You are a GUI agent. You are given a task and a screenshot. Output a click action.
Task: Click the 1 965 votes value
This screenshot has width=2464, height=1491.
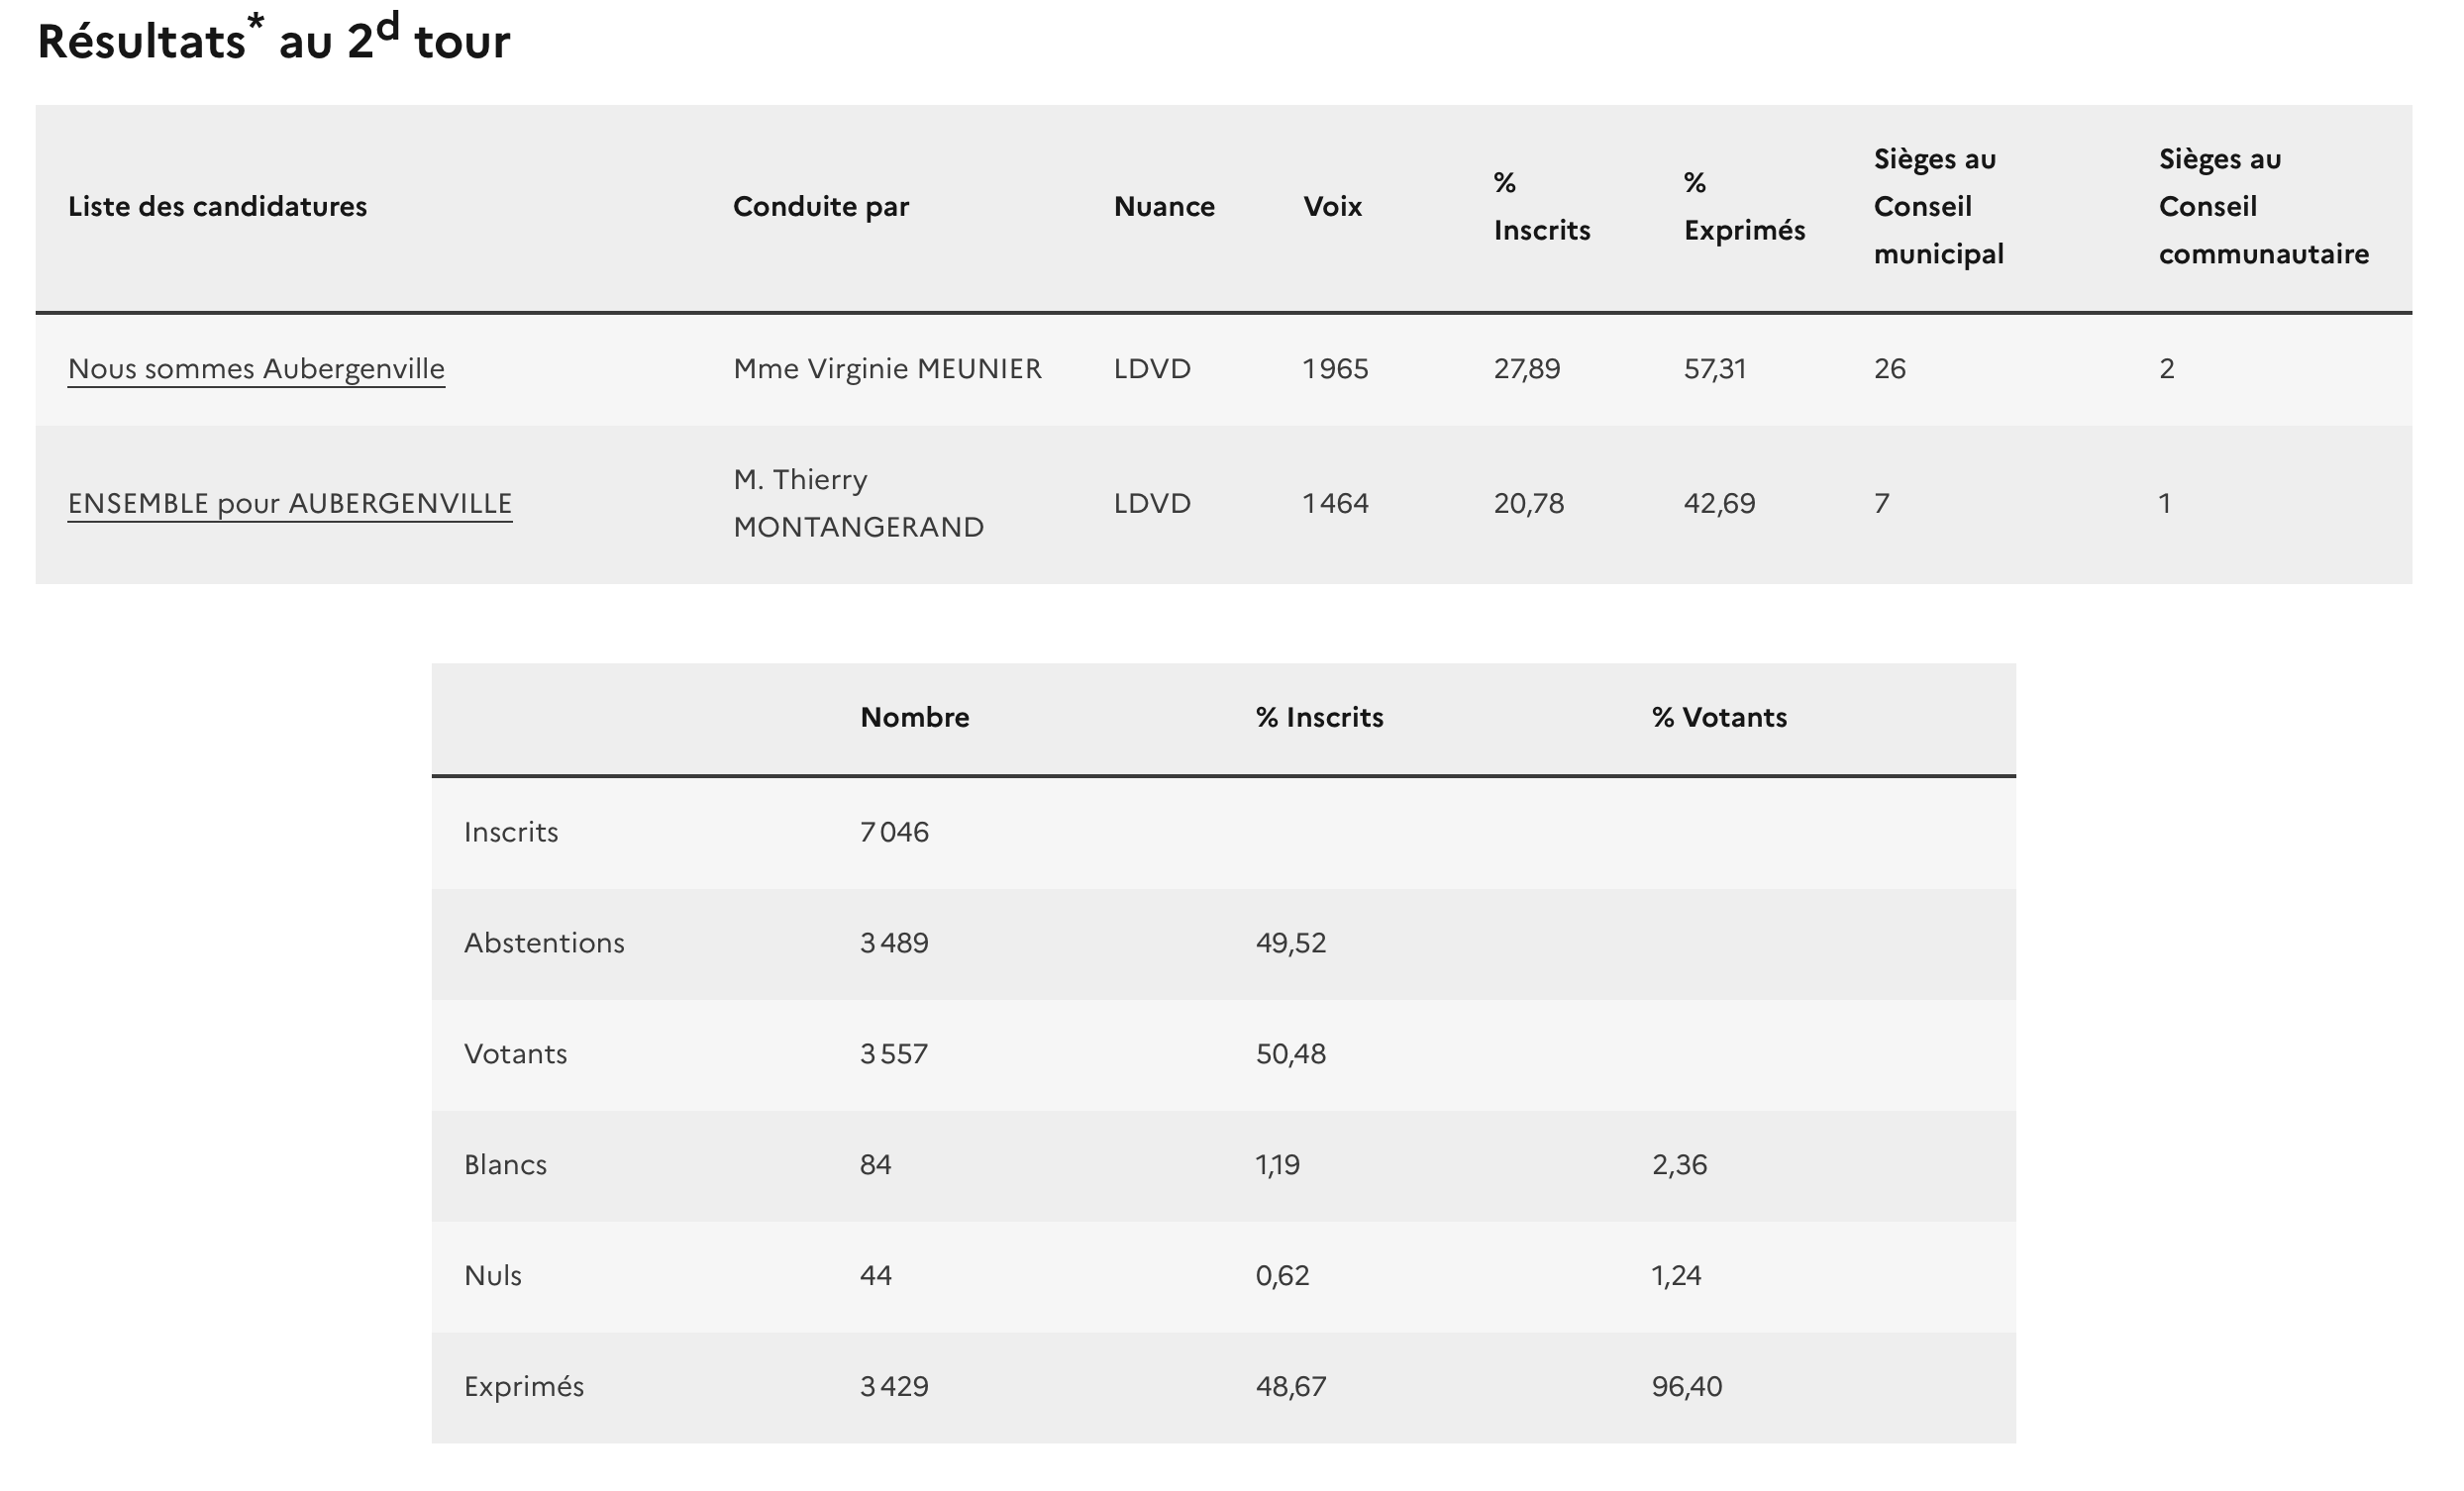1335,369
